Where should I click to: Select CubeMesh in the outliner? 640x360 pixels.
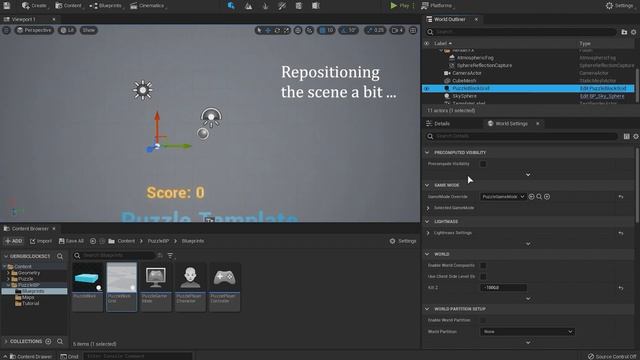click(x=464, y=81)
